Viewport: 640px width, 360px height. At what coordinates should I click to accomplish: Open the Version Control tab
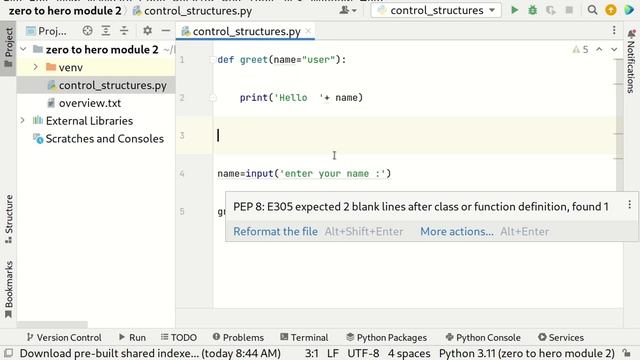point(64,337)
